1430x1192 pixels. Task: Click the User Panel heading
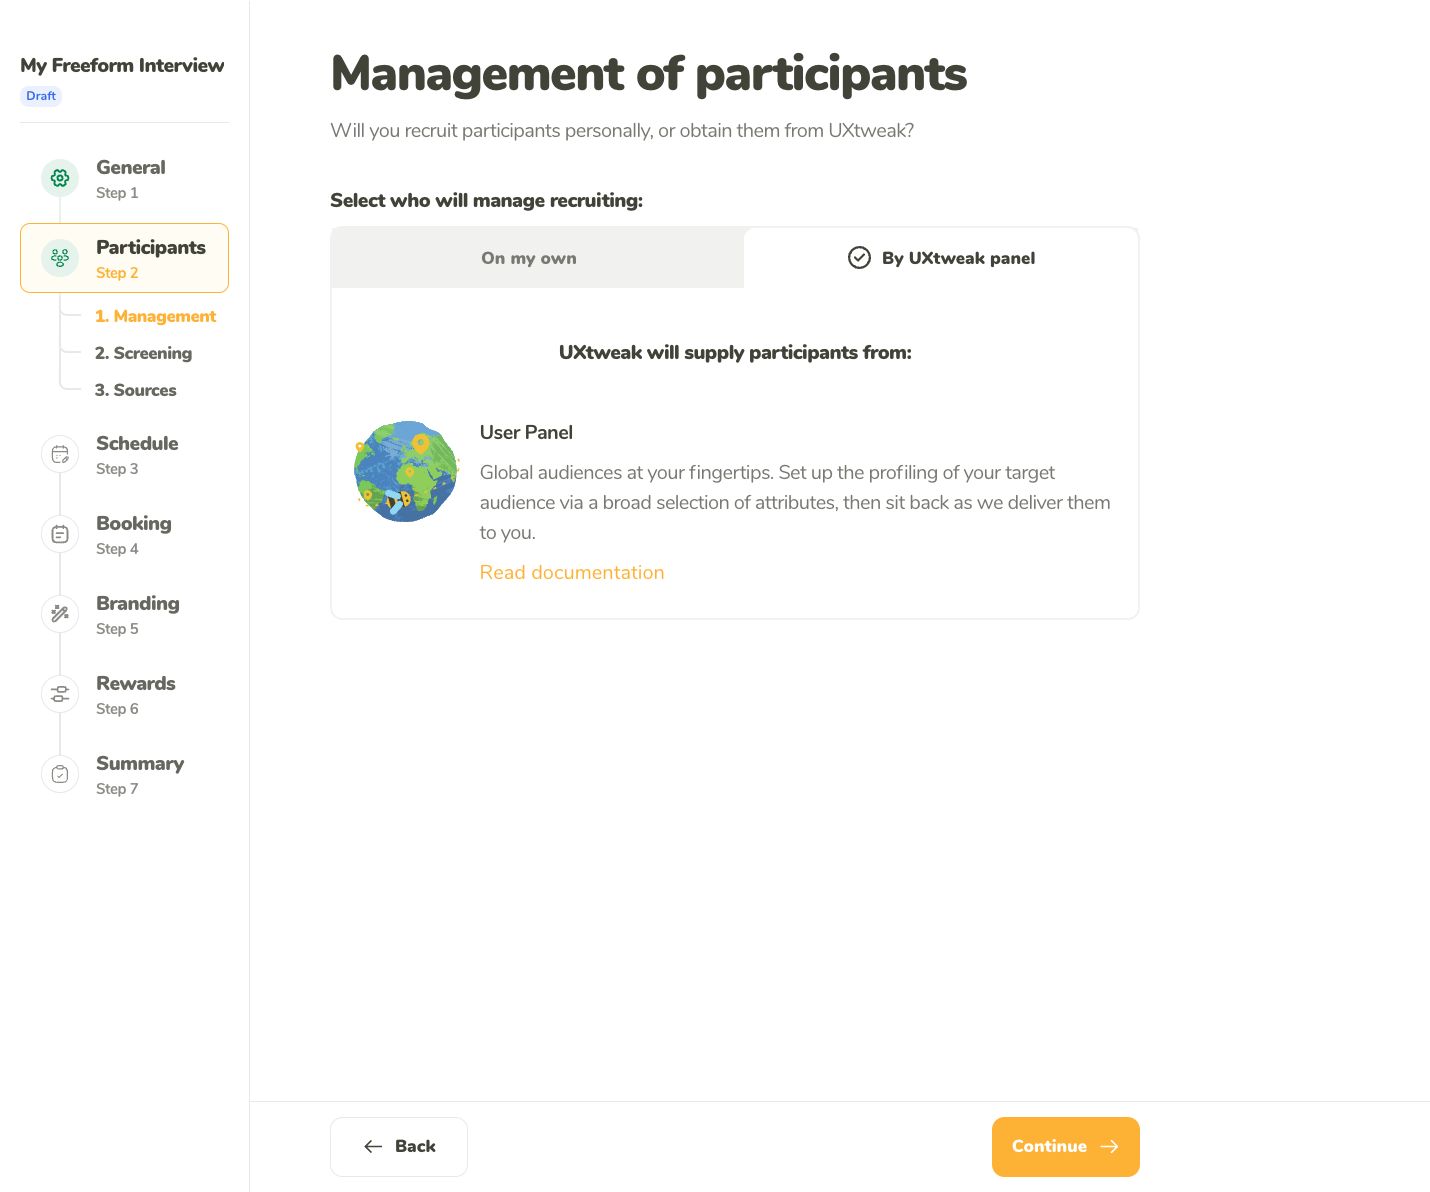pyautogui.click(x=526, y=432)
